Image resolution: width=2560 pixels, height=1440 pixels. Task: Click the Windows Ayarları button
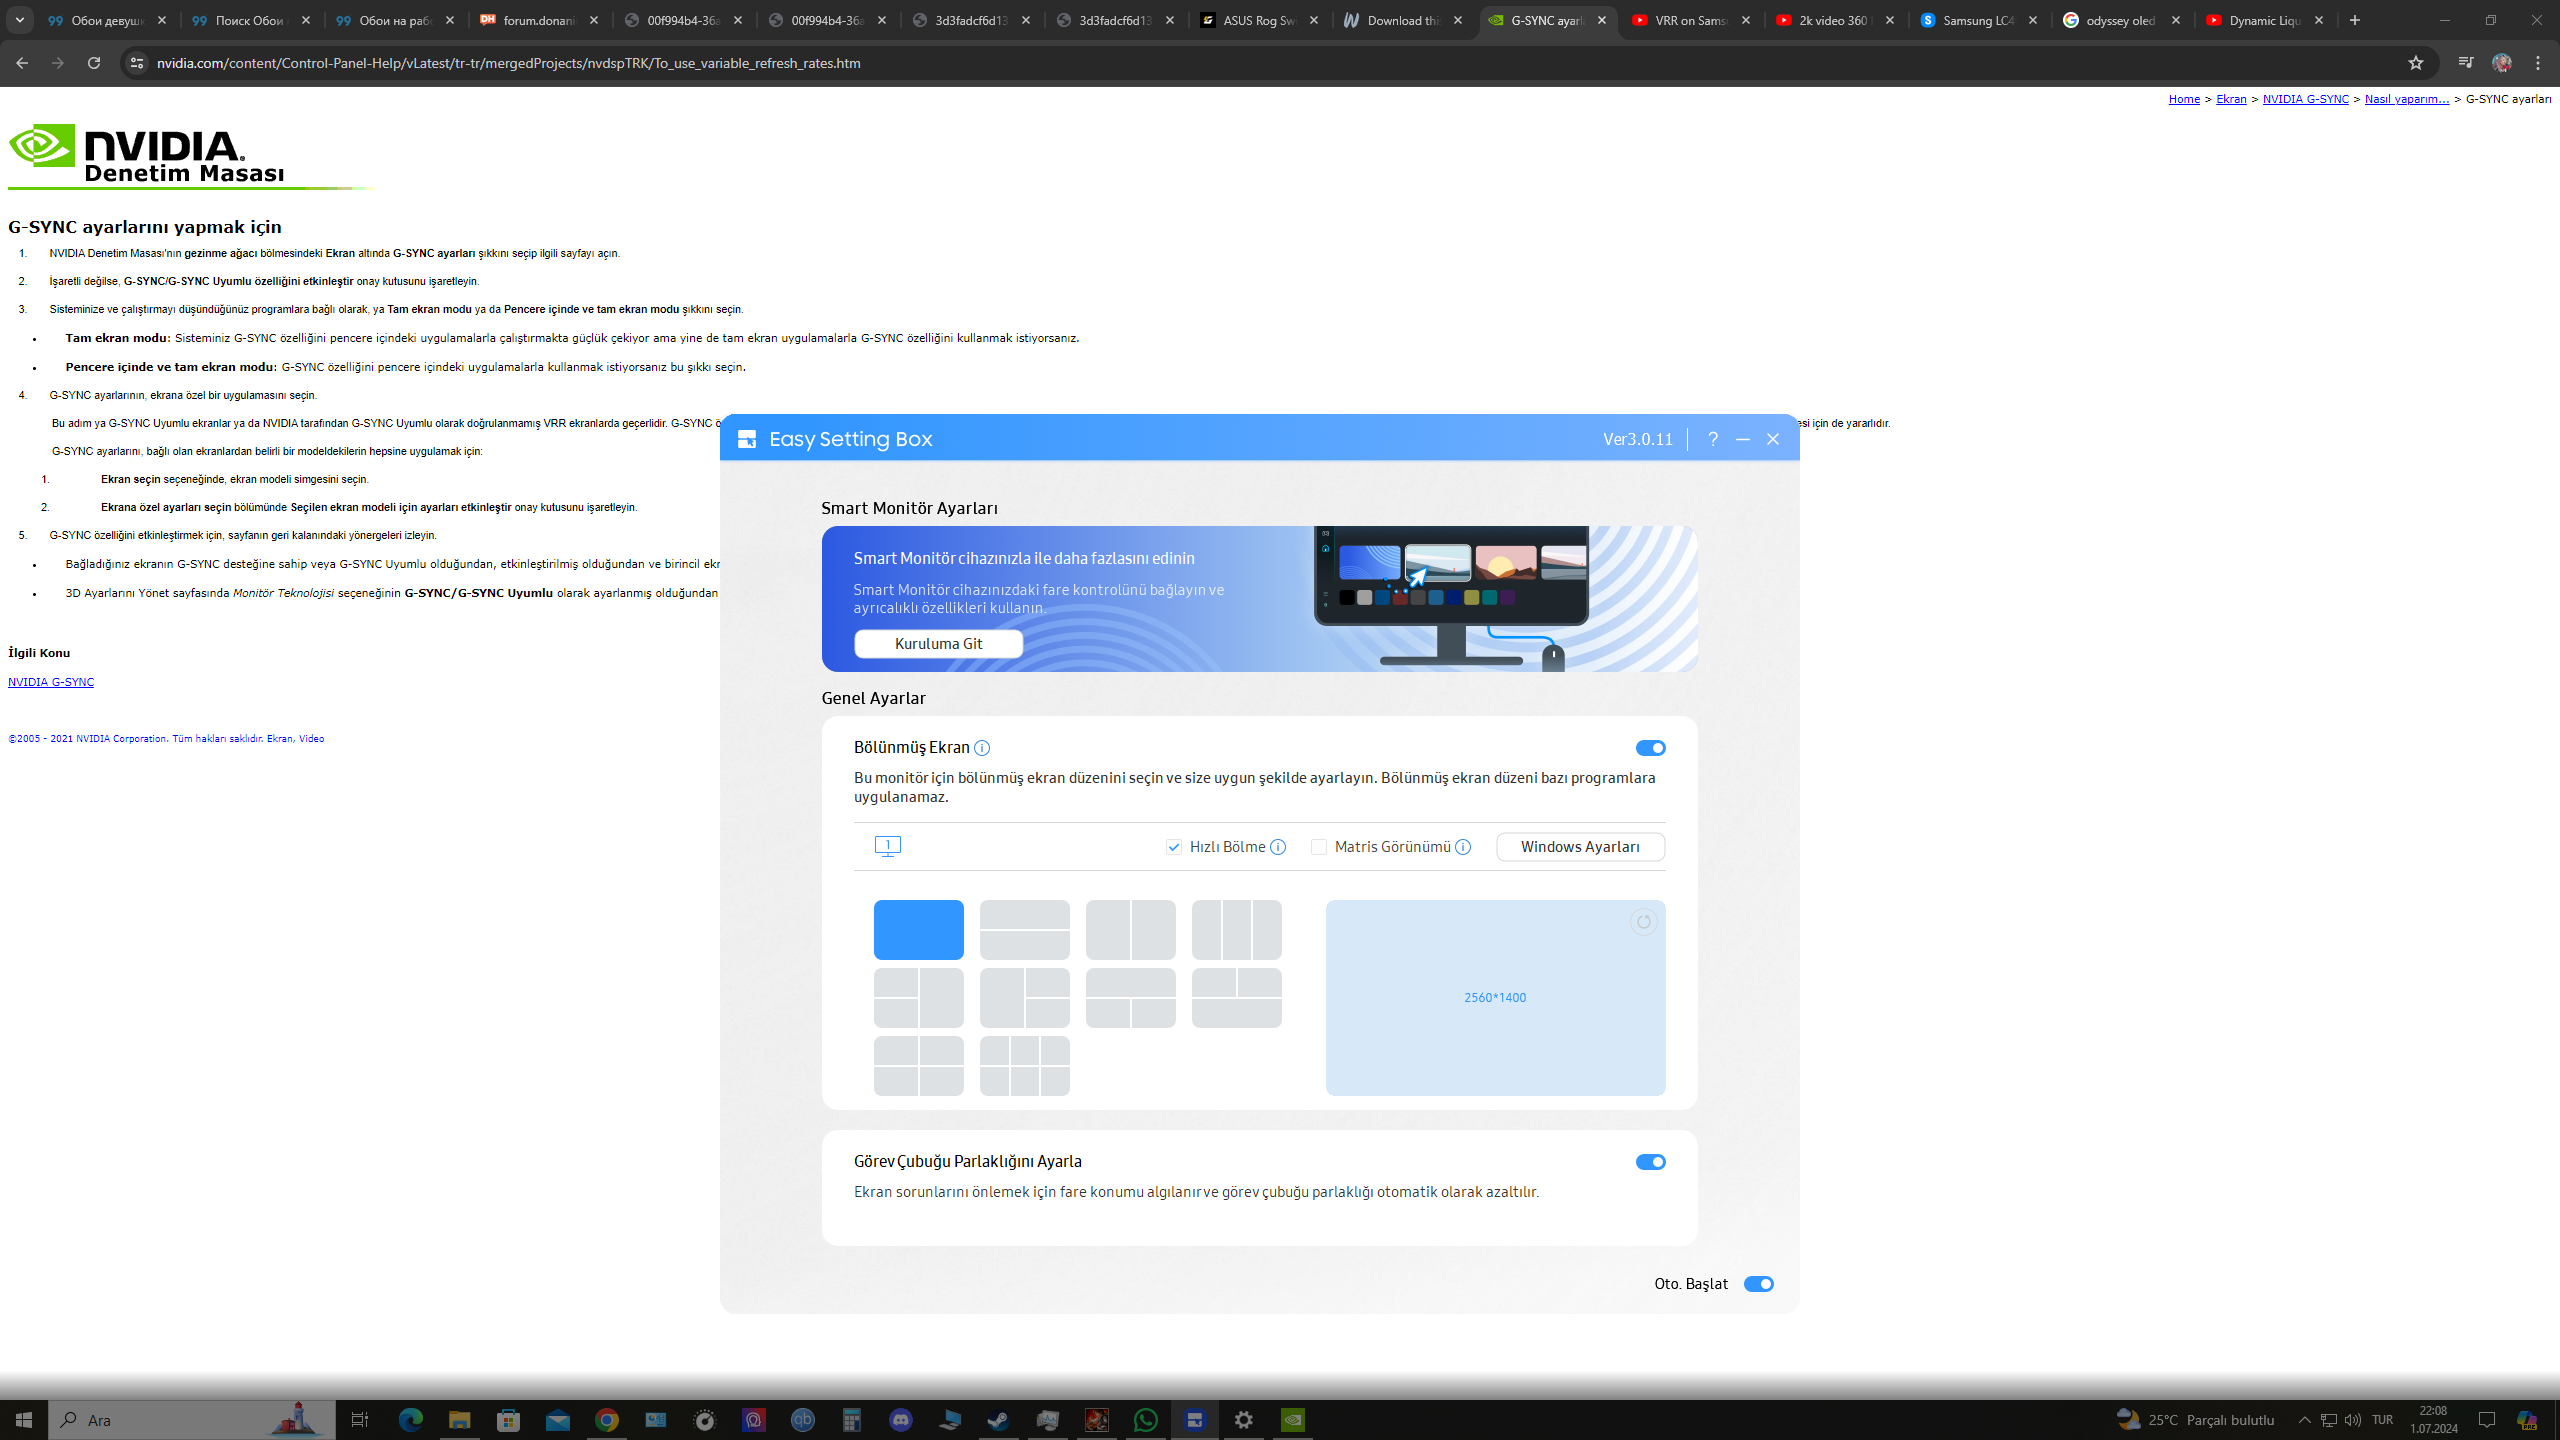[x=1580, y=847]
